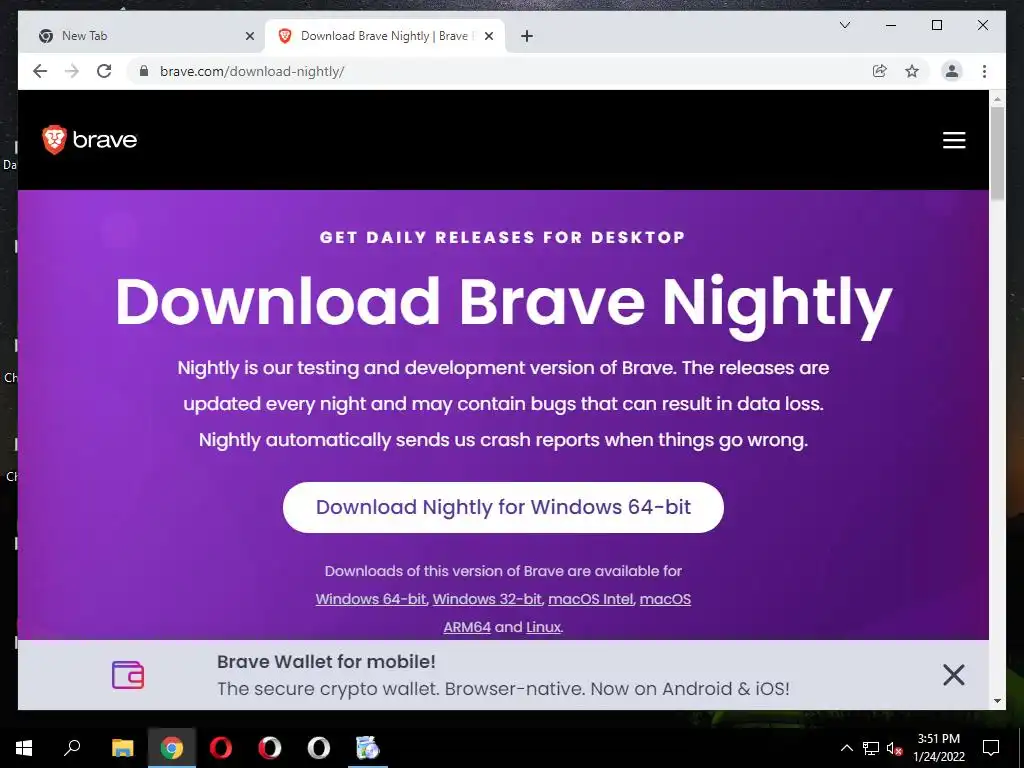This screenshot has height=768, width=1024.
Task: Open Windows notification center
Action: pos(991,748)
